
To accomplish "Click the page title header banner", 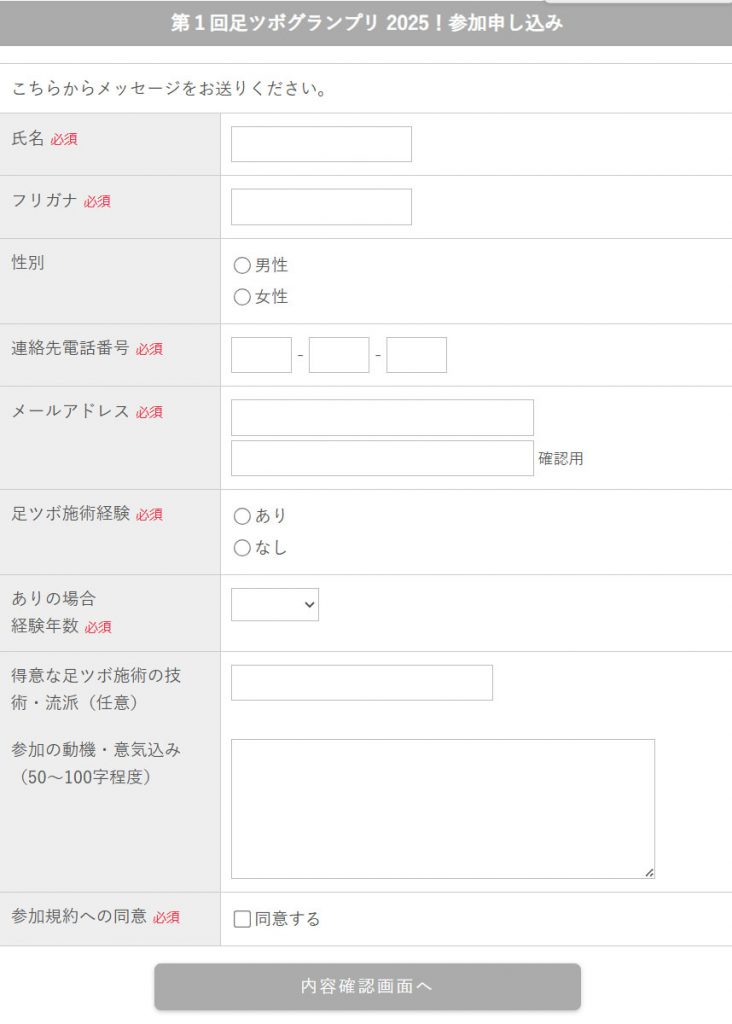I will coord(366,22).
